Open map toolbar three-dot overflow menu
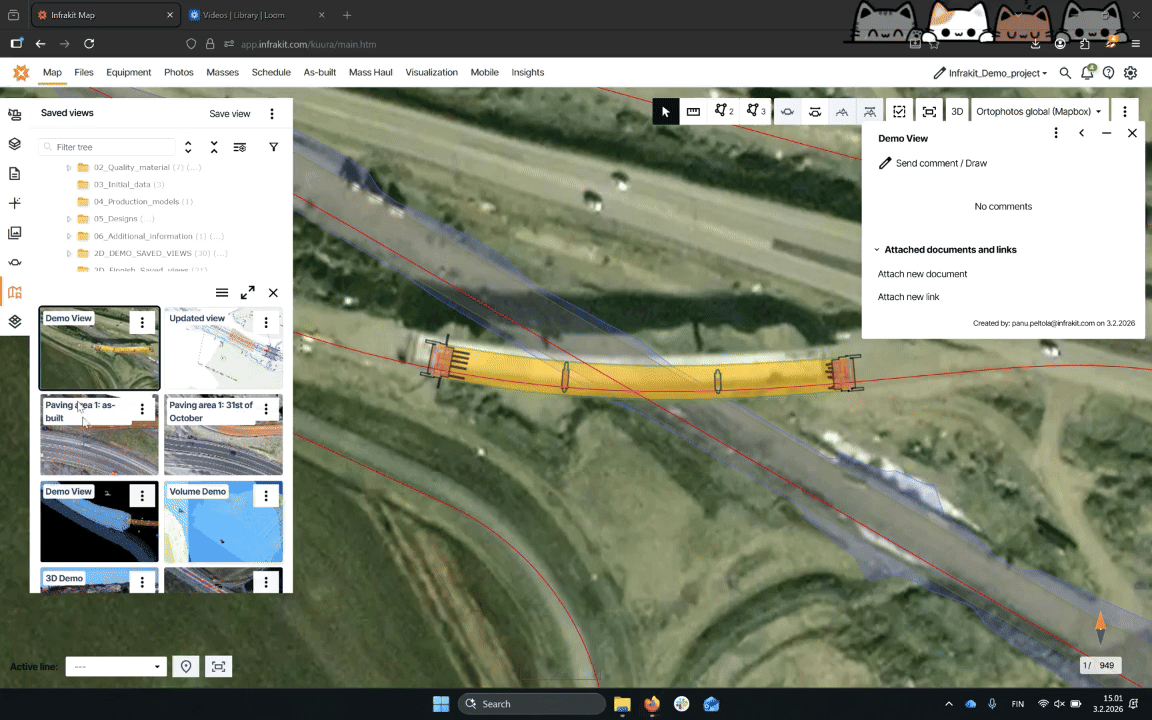Viewport: 1152px width, 720px height. (x=1125, y=112)
